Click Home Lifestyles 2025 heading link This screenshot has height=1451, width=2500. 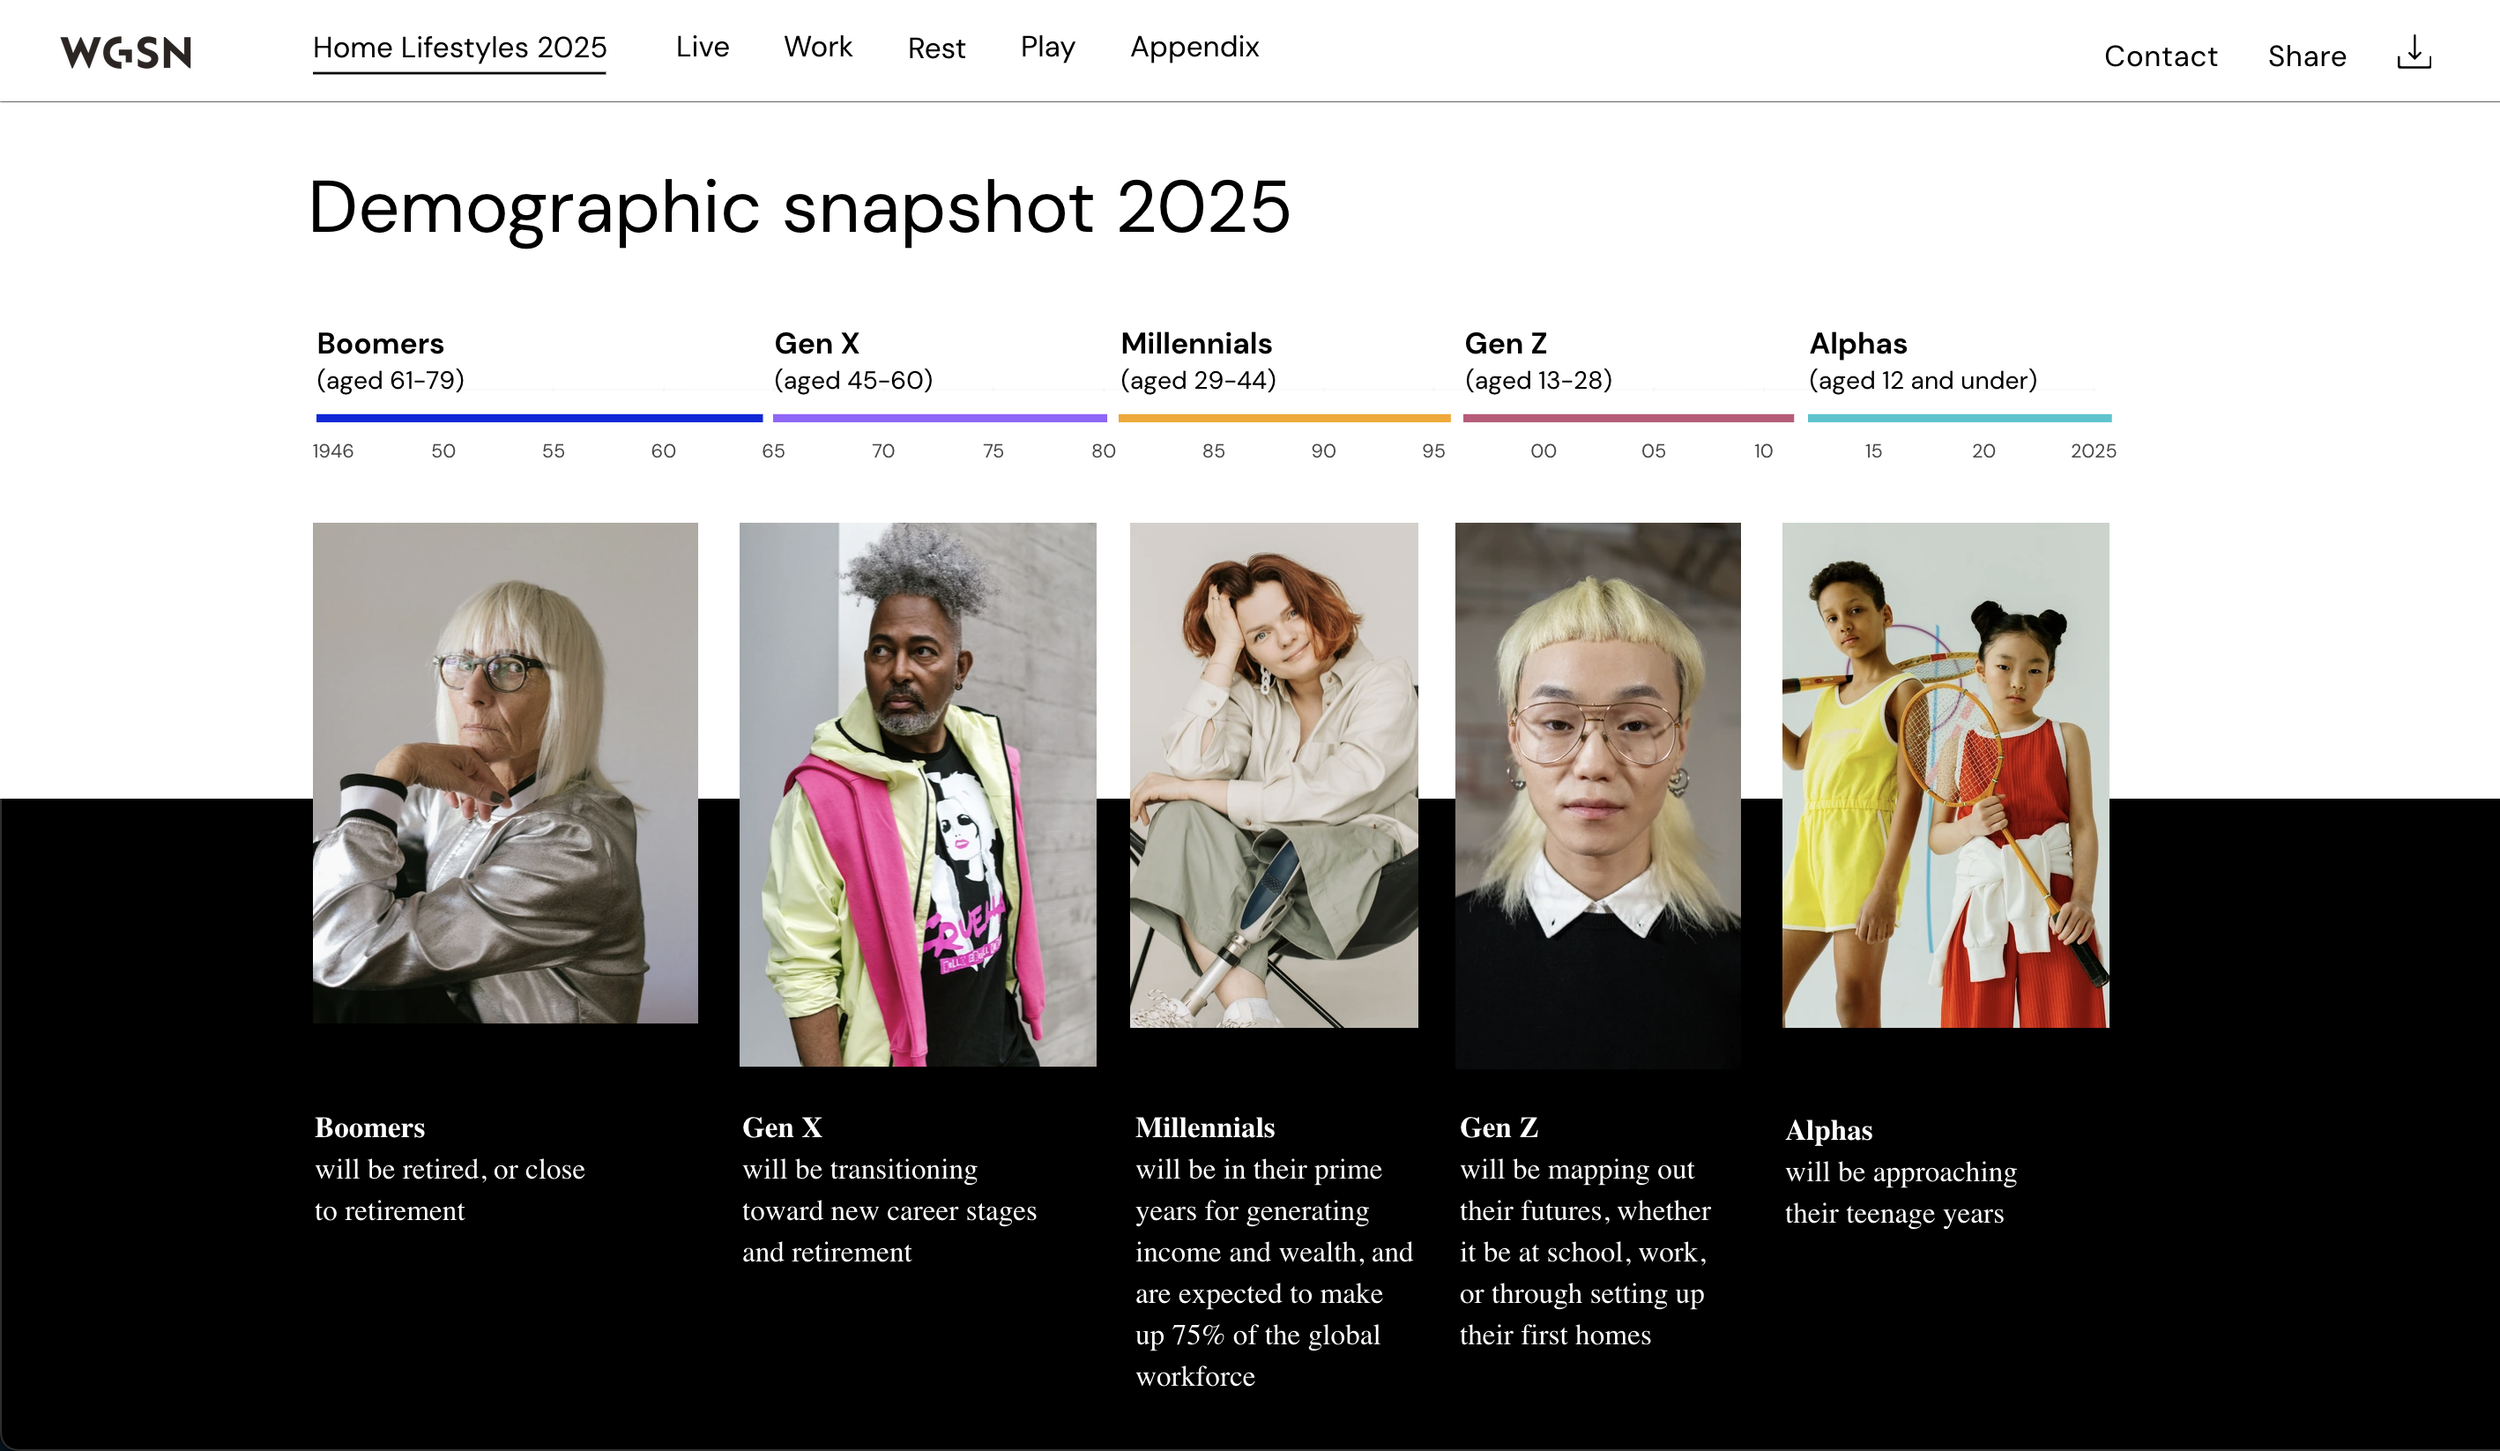coord(459,48)
